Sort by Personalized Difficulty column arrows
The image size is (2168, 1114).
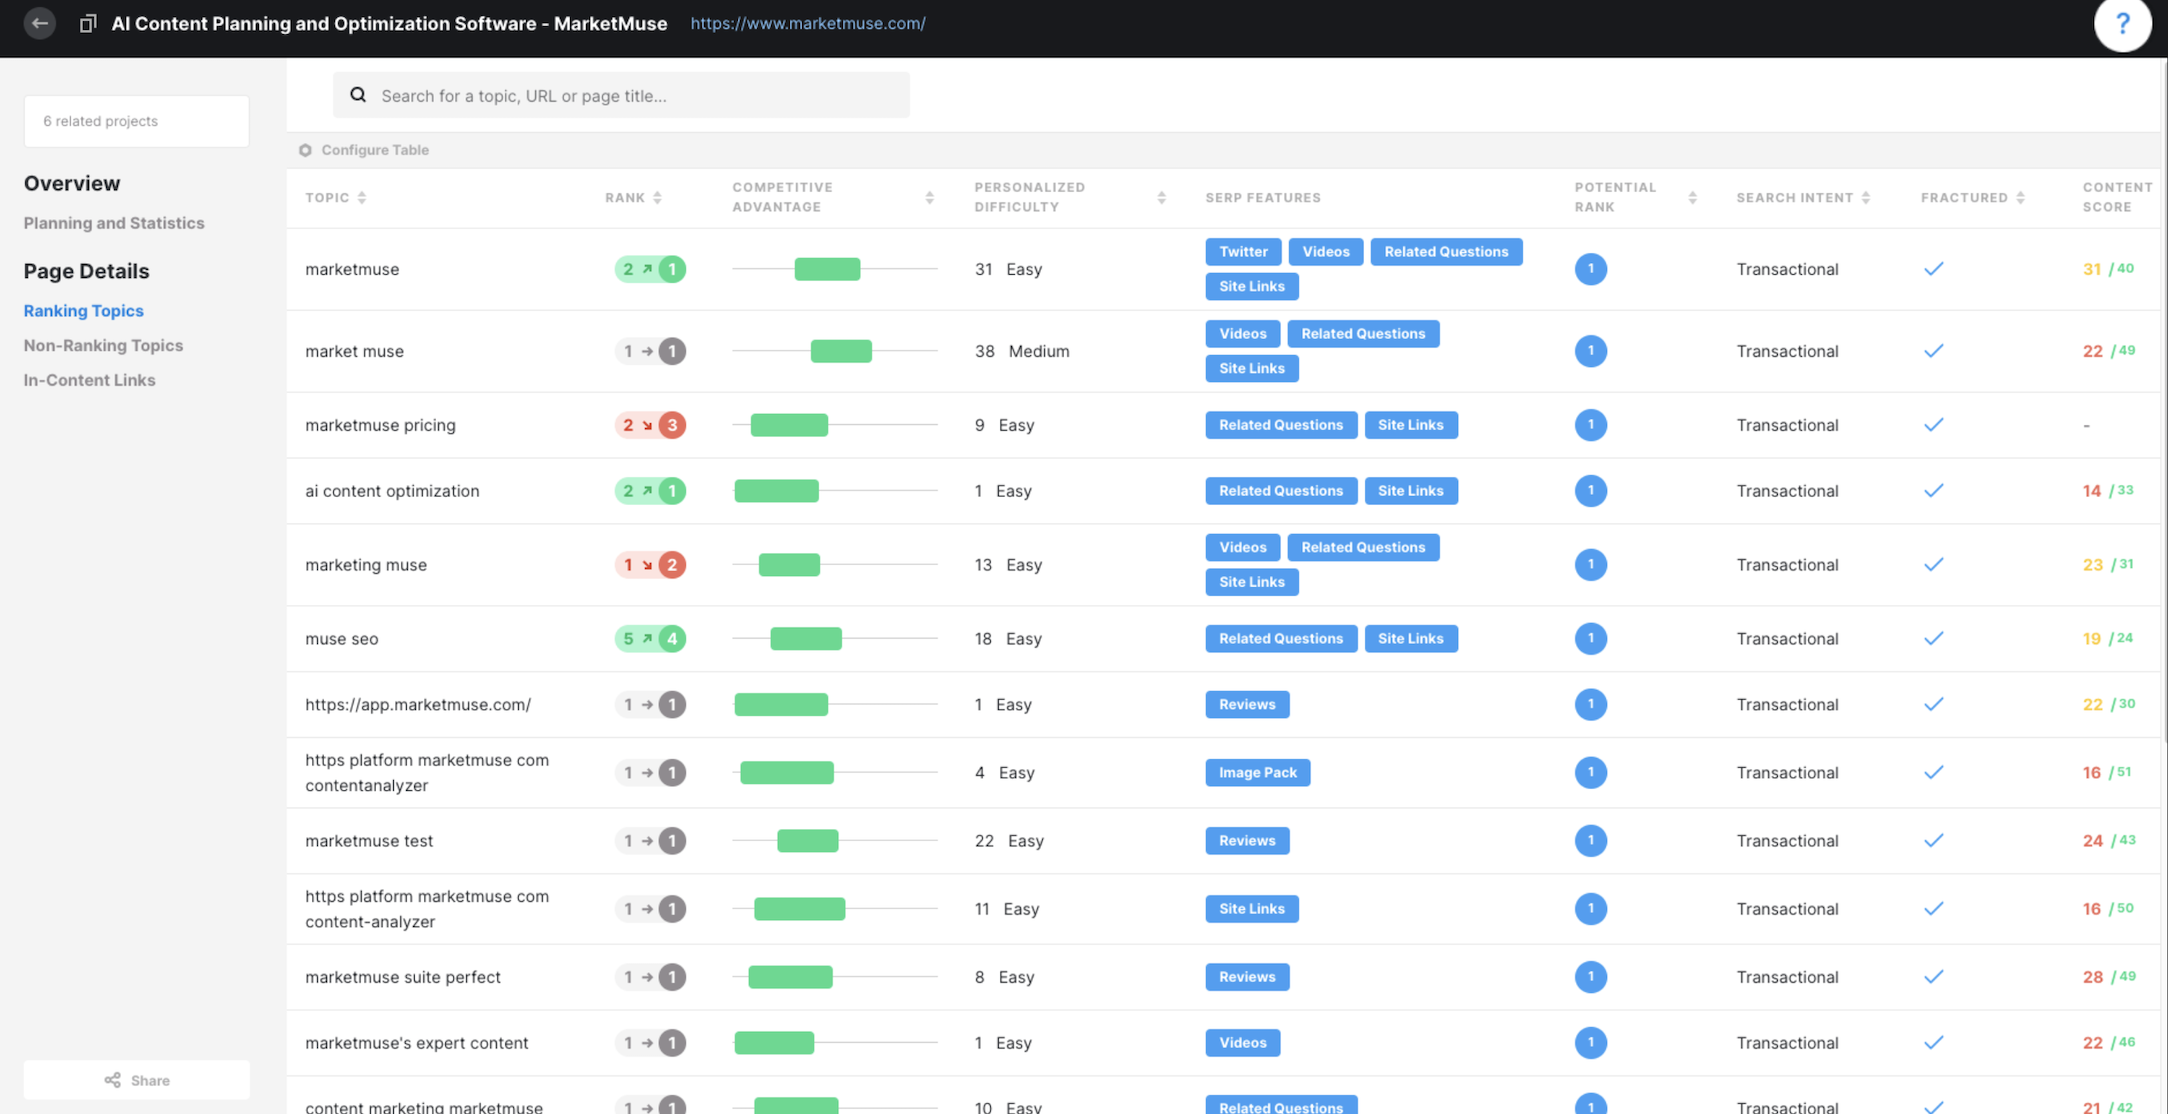pos(1161,196)
